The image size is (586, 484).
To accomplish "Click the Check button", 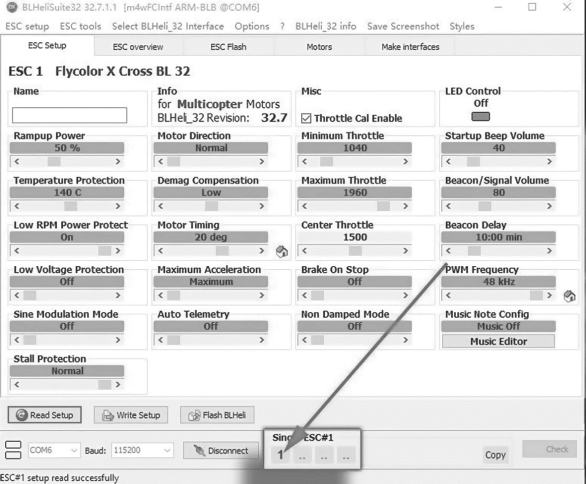I will click(549, 449).
